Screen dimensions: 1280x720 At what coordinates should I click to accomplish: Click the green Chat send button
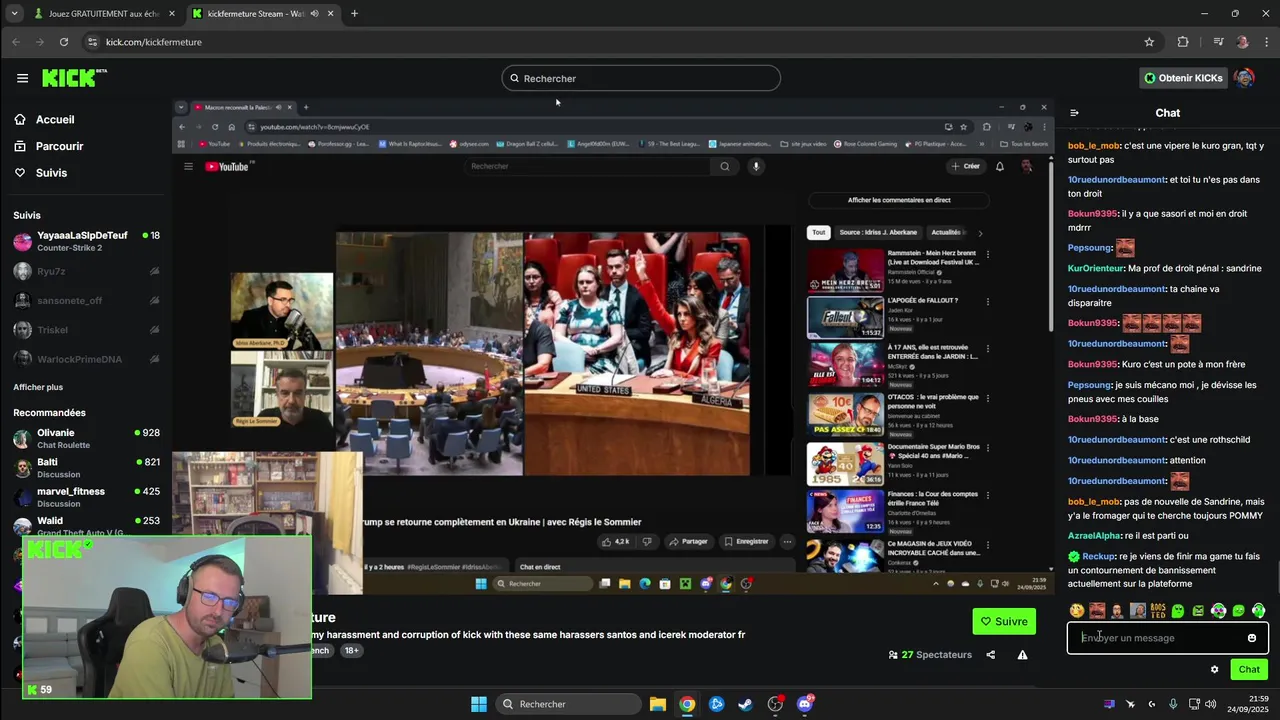(1249, 670)
